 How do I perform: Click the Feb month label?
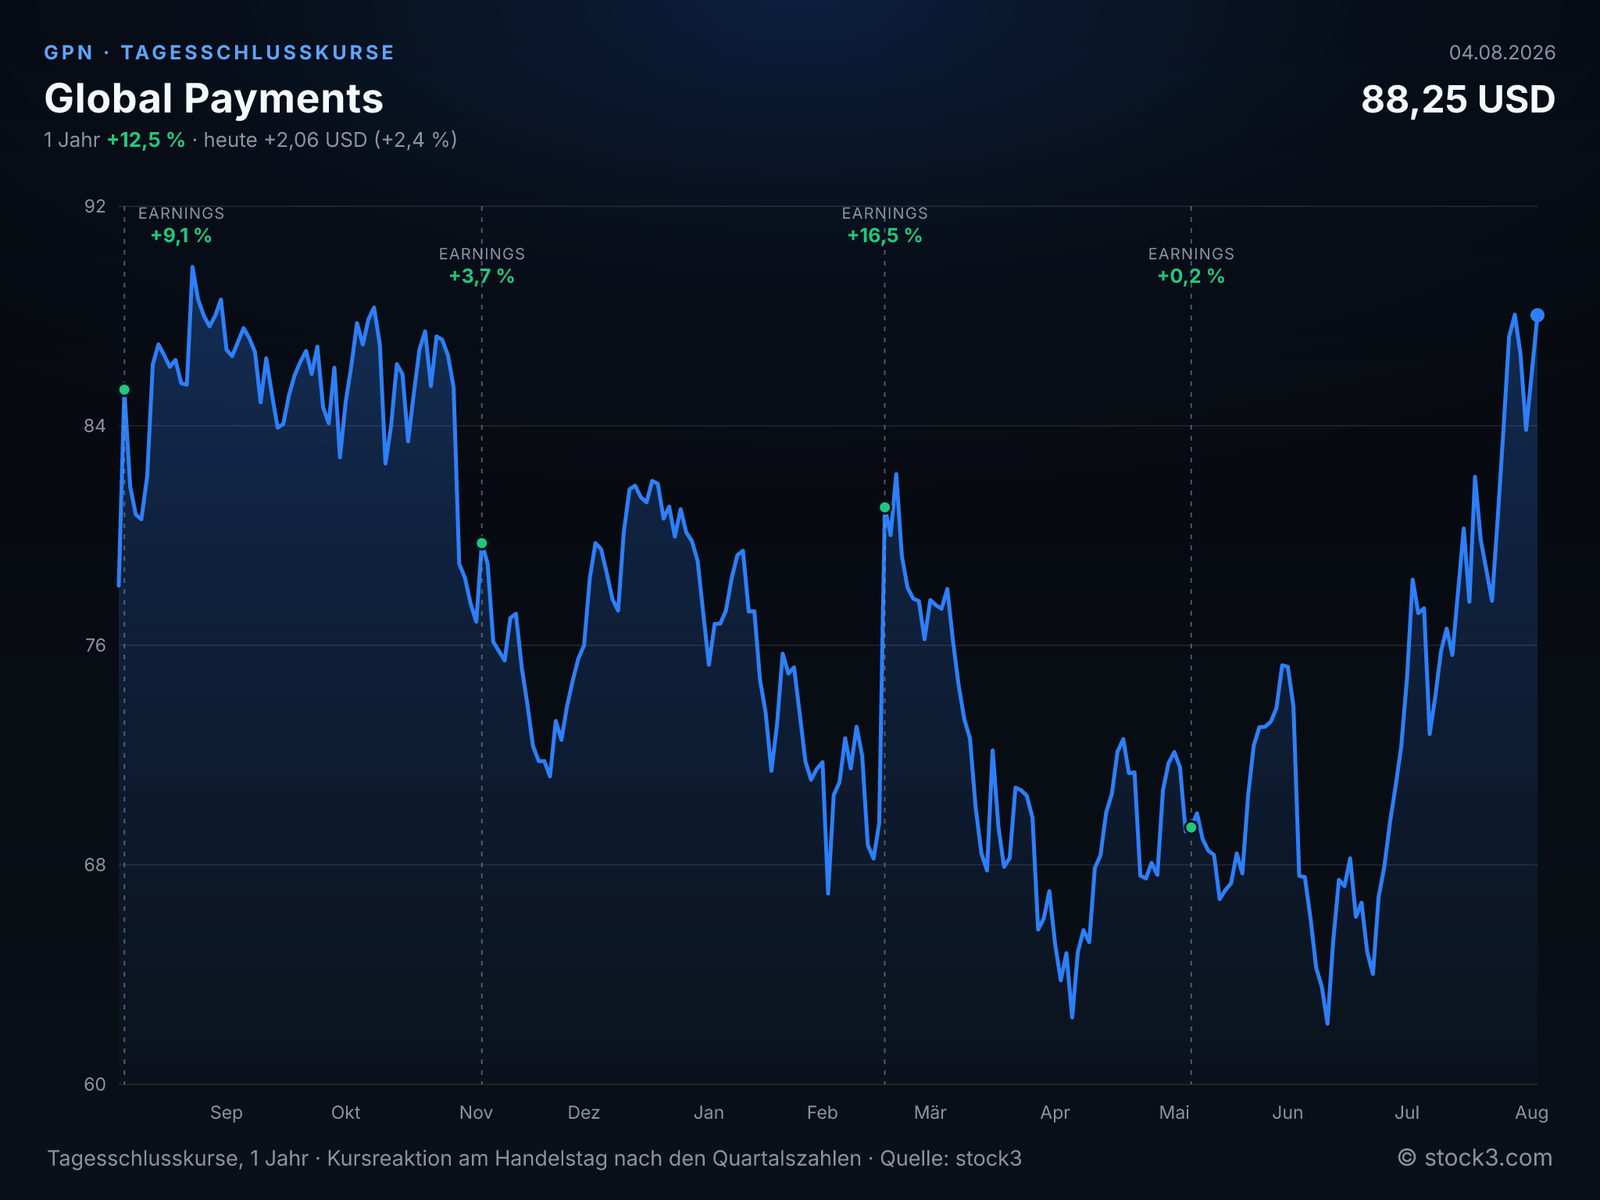tap(822, 1112)
